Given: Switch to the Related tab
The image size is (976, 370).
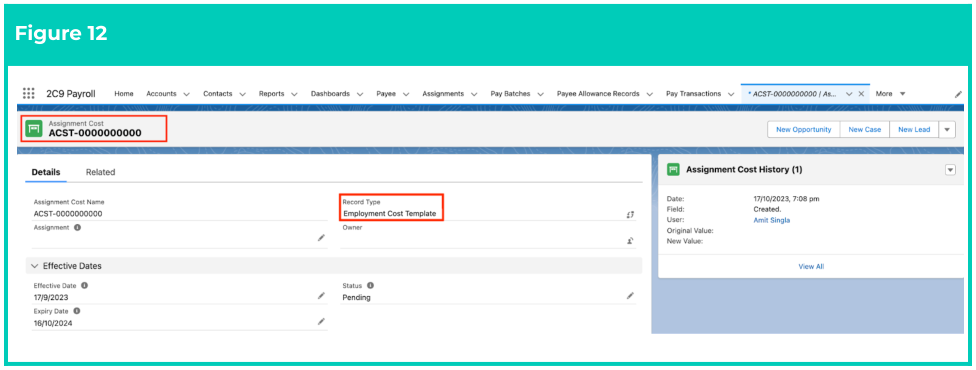Looking at the screenshot, I should pyautogui.click(x=100, y=172).
